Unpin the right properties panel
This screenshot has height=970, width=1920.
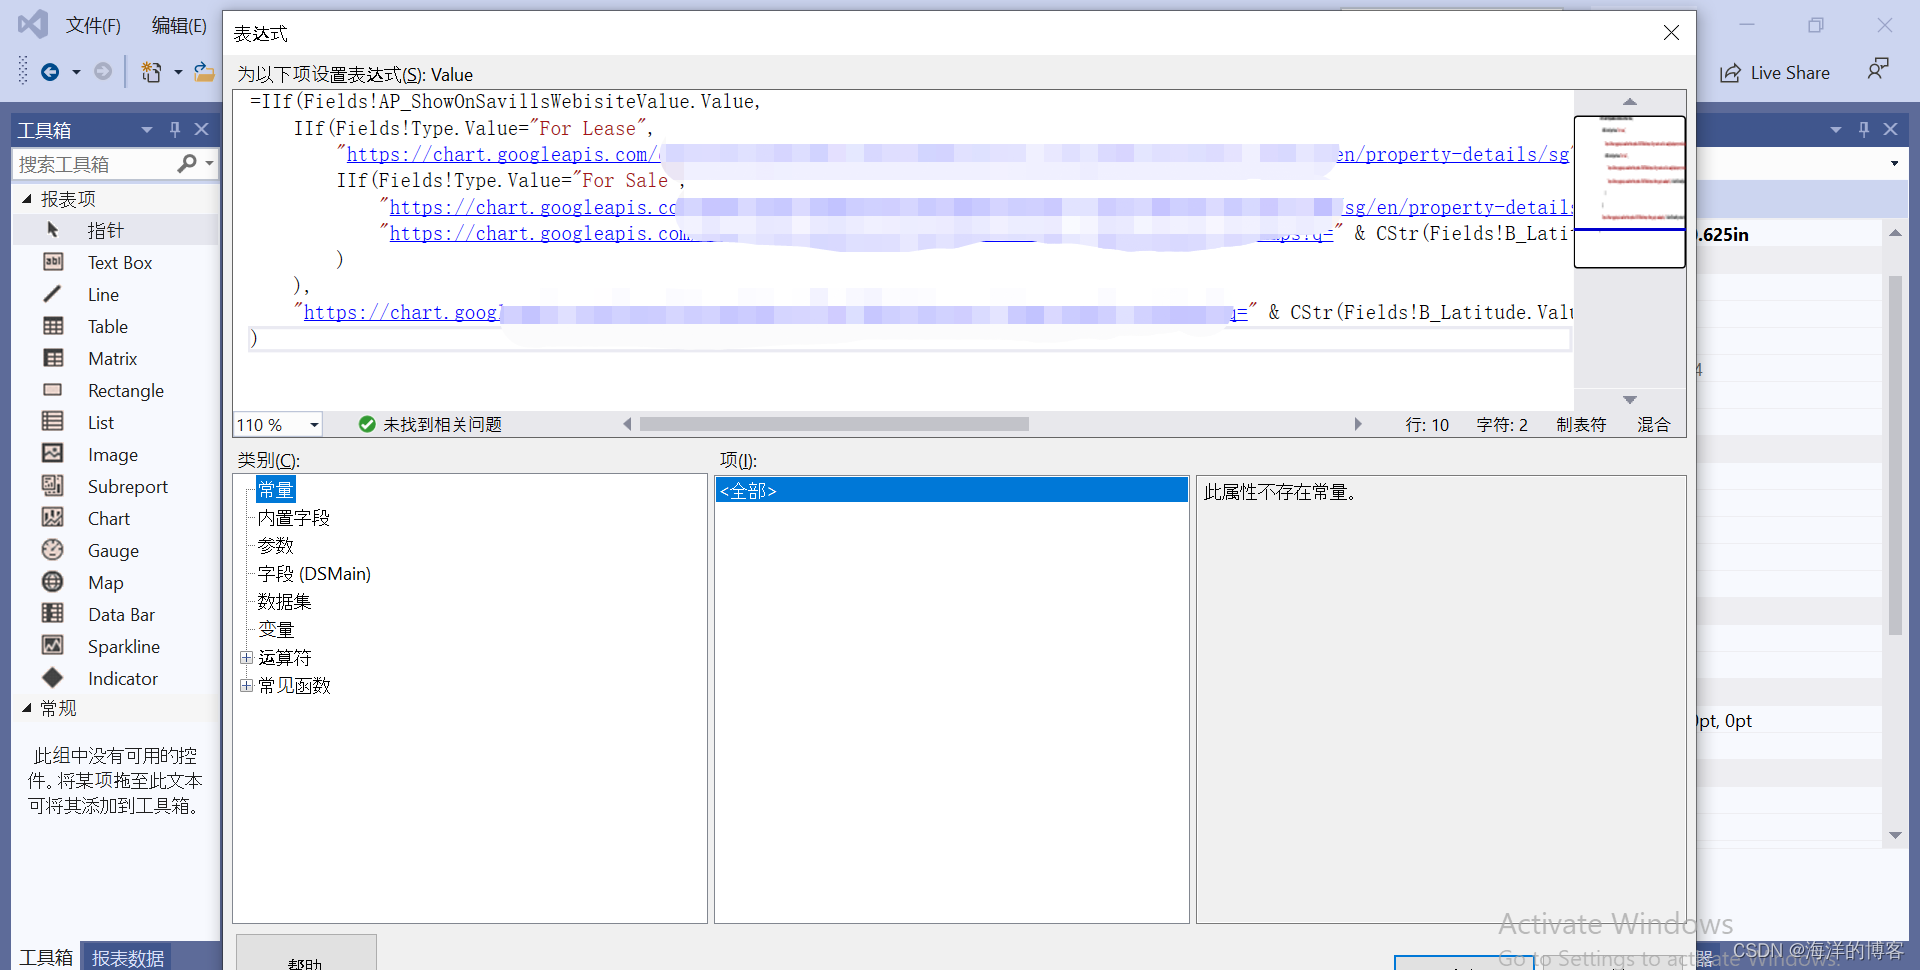pos(1863,128)
